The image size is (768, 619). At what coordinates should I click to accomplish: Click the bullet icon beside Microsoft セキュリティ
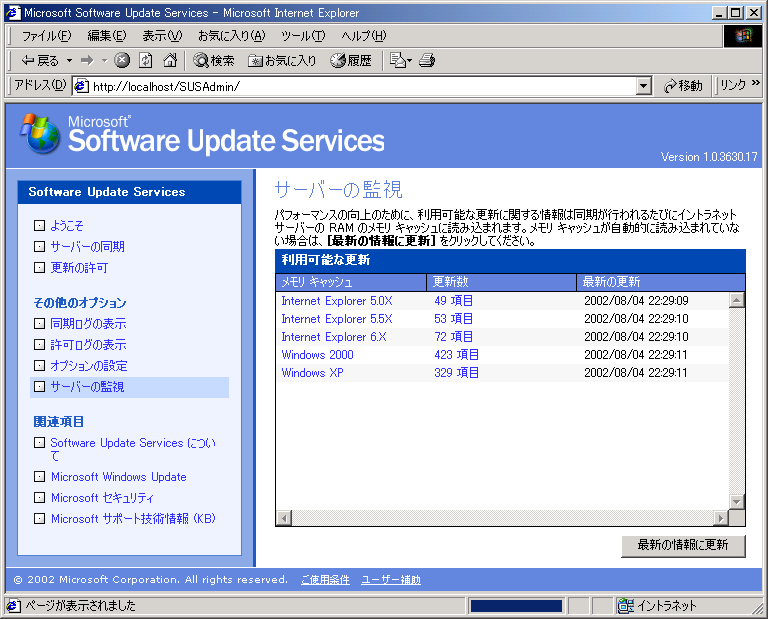coord(39,498)
